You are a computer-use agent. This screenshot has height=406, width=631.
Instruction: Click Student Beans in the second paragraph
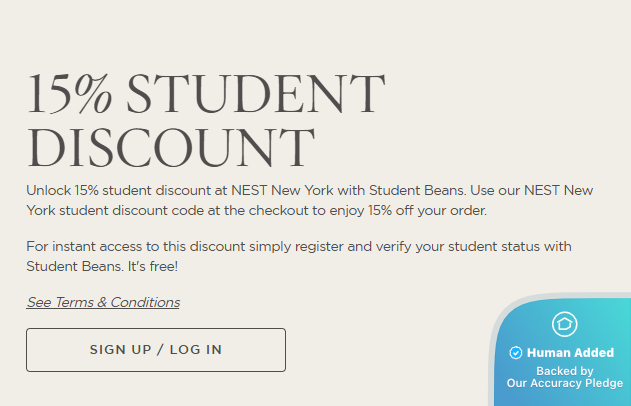tap(68, 267)
